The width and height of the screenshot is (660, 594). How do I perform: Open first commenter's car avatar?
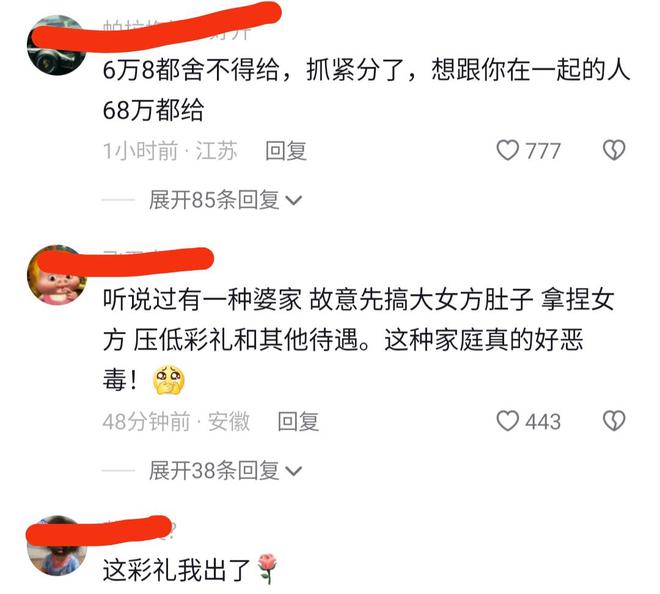point(57,45)
